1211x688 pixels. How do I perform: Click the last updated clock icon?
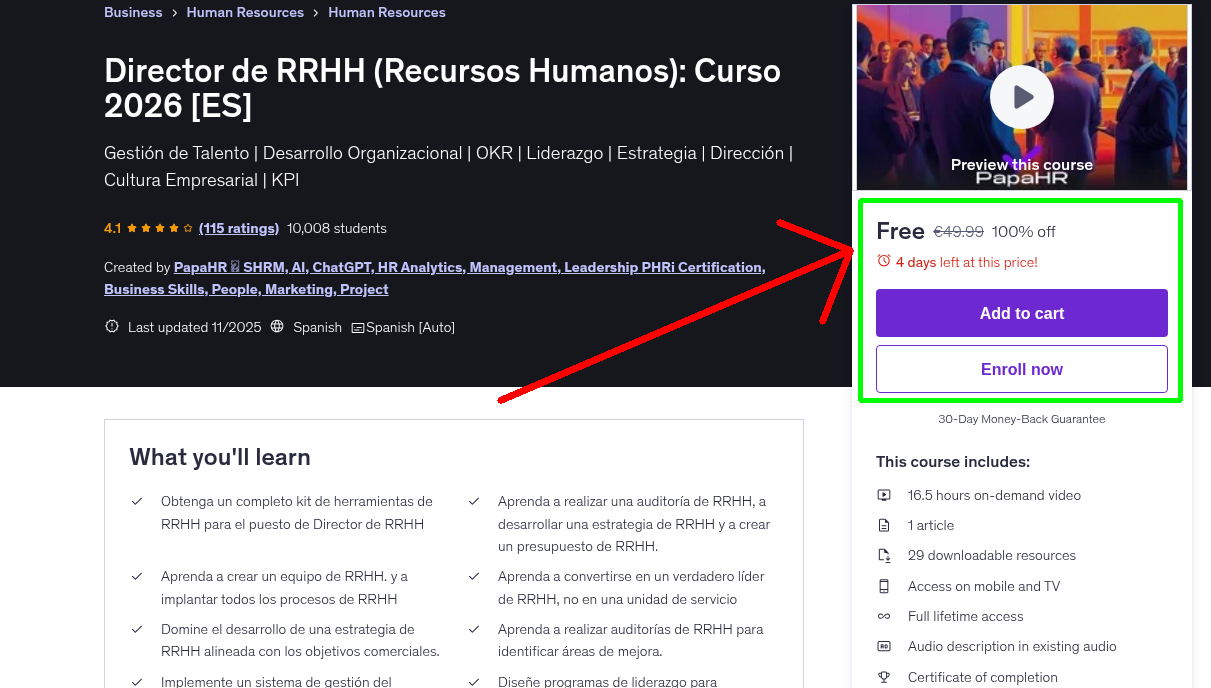[111, 326]
